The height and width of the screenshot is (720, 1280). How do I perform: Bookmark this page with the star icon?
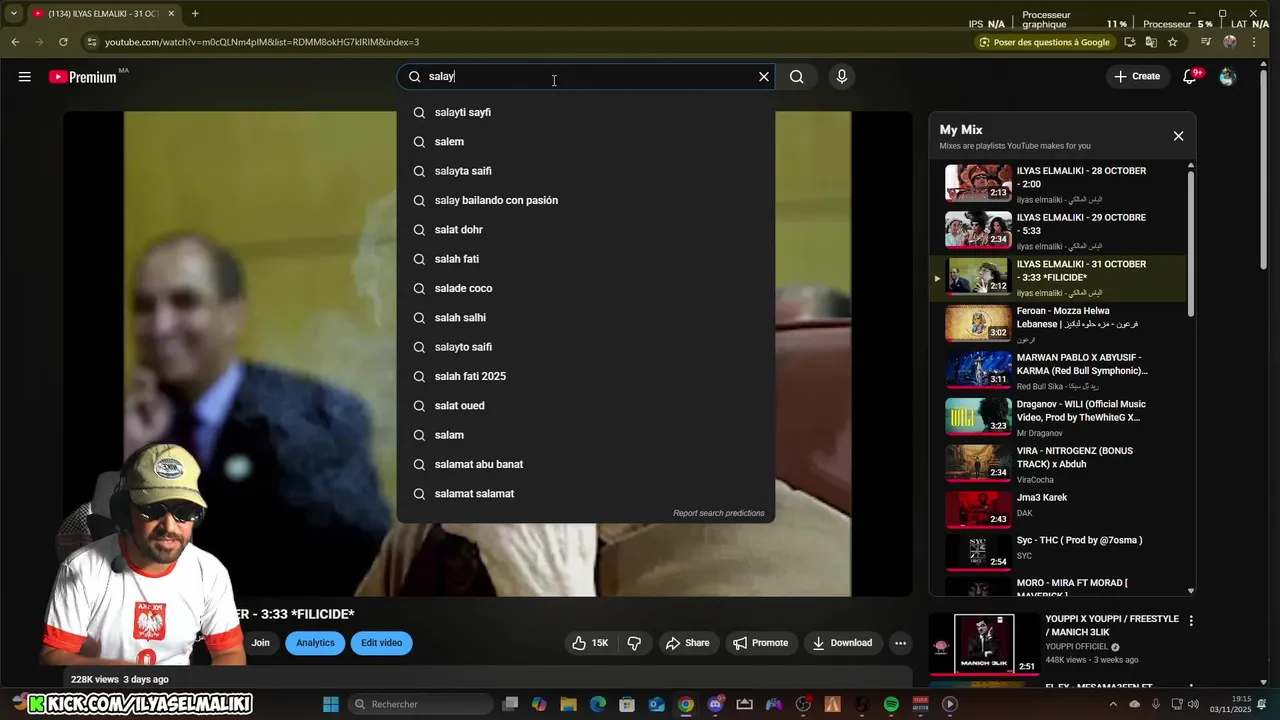point(1173,42)
